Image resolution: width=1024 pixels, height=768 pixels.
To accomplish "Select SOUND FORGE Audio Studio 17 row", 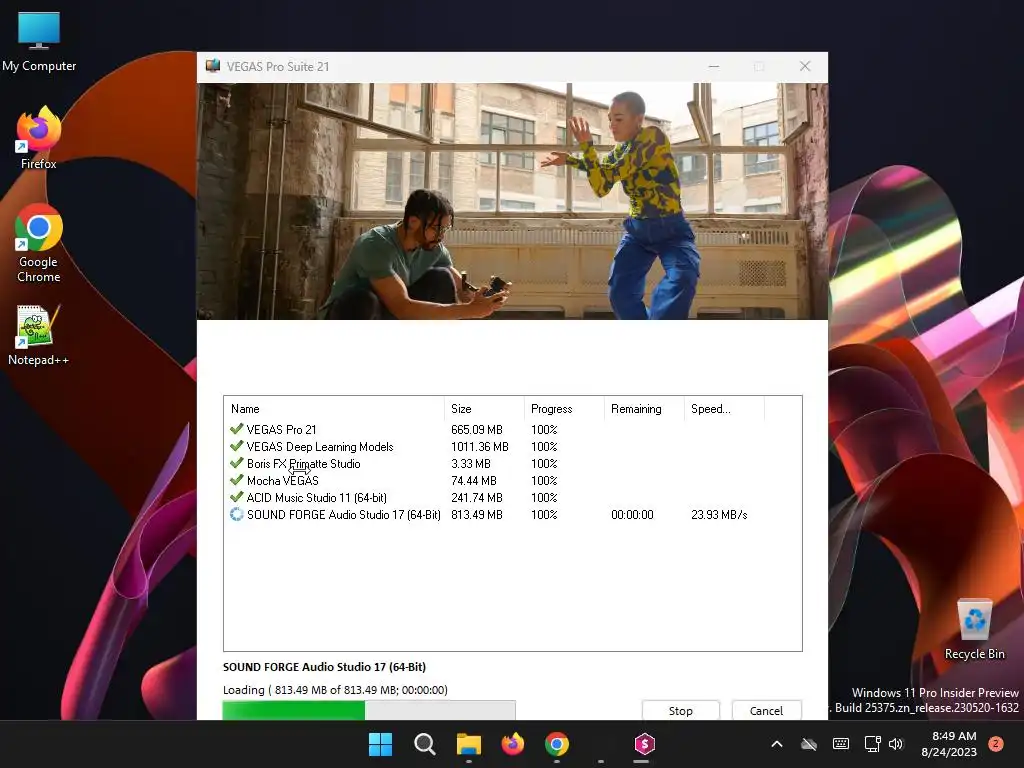I will [513, 515].
